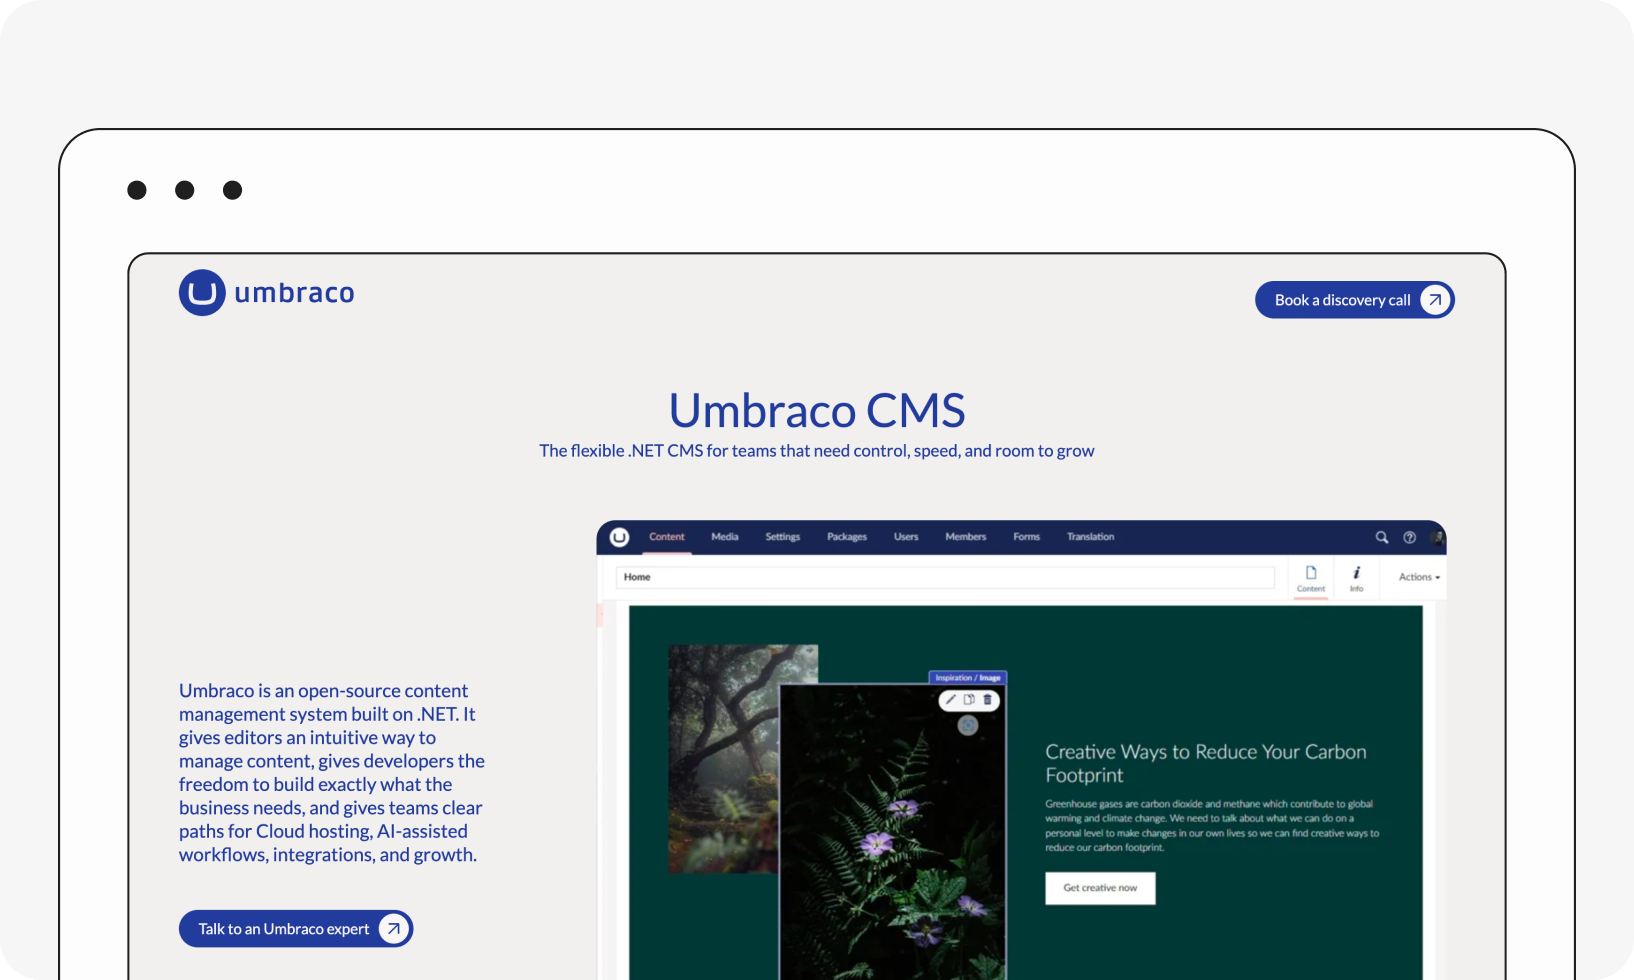This screenshot has width=1634, height=980.
Task: Select the Info icon tab
Action: tap(1356, 578)
